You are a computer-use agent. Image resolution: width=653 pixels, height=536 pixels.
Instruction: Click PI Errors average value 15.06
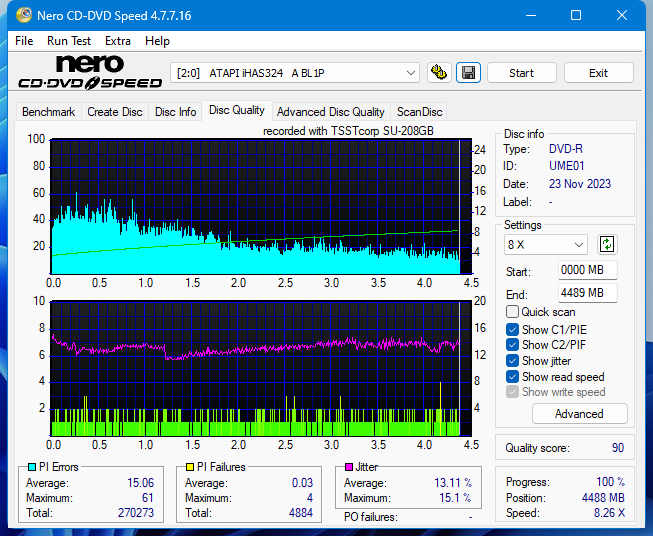point(140,483)
